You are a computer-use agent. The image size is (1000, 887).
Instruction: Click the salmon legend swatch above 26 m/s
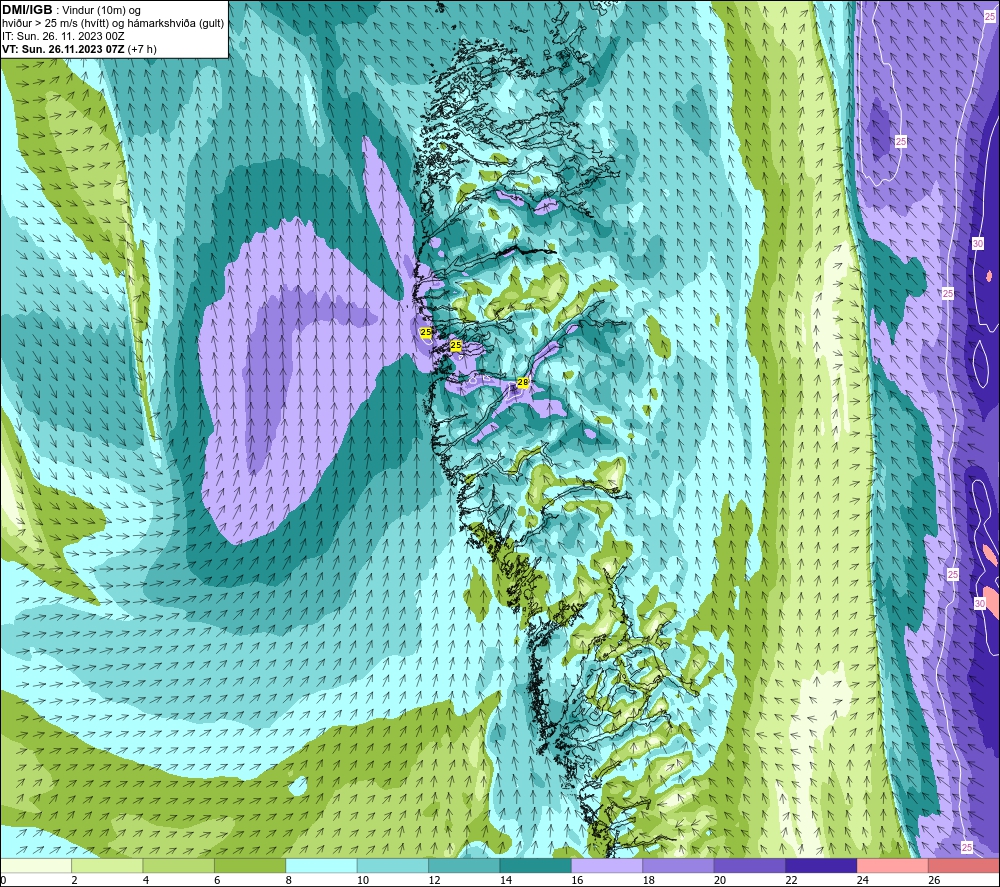[964, 865]
